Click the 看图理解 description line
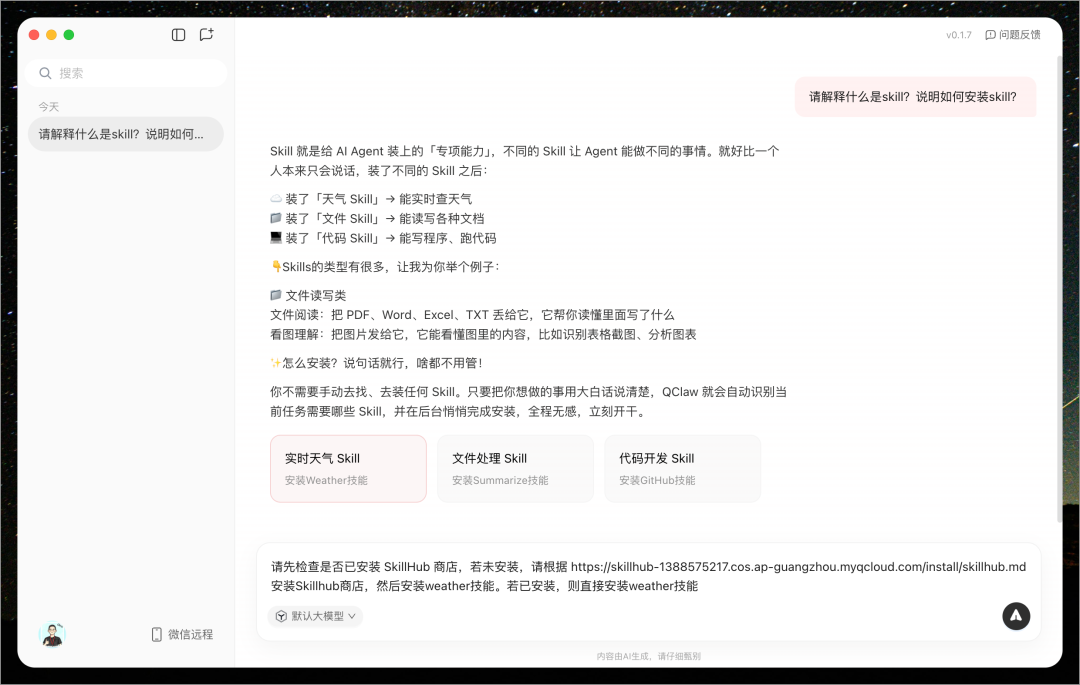1080x685 pixels. point(484,335)
